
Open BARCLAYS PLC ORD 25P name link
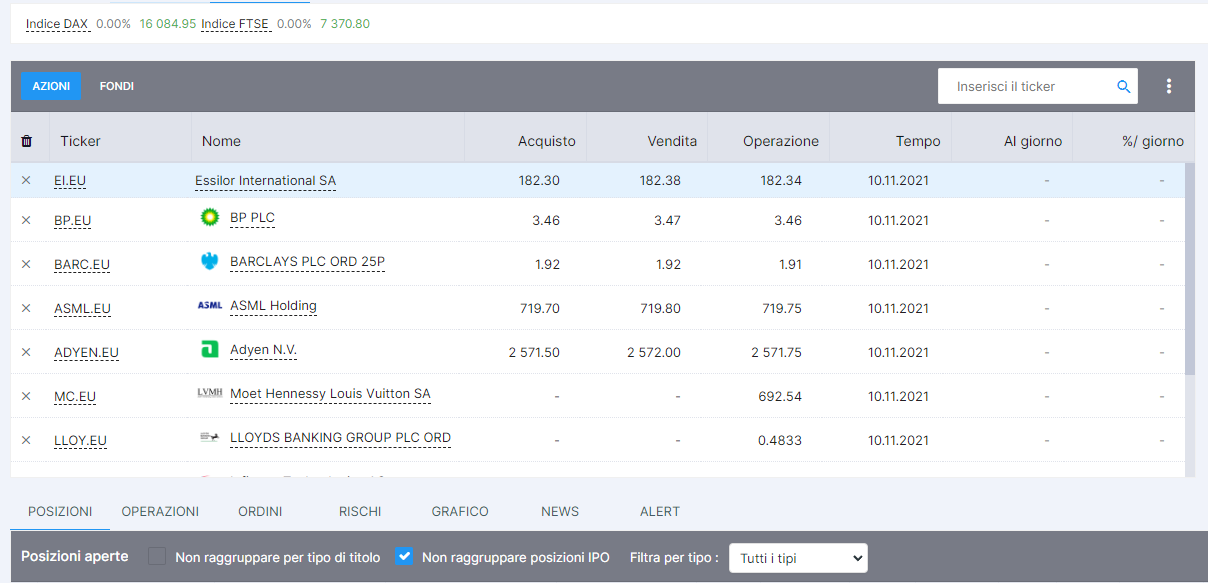tap(307, 262)
